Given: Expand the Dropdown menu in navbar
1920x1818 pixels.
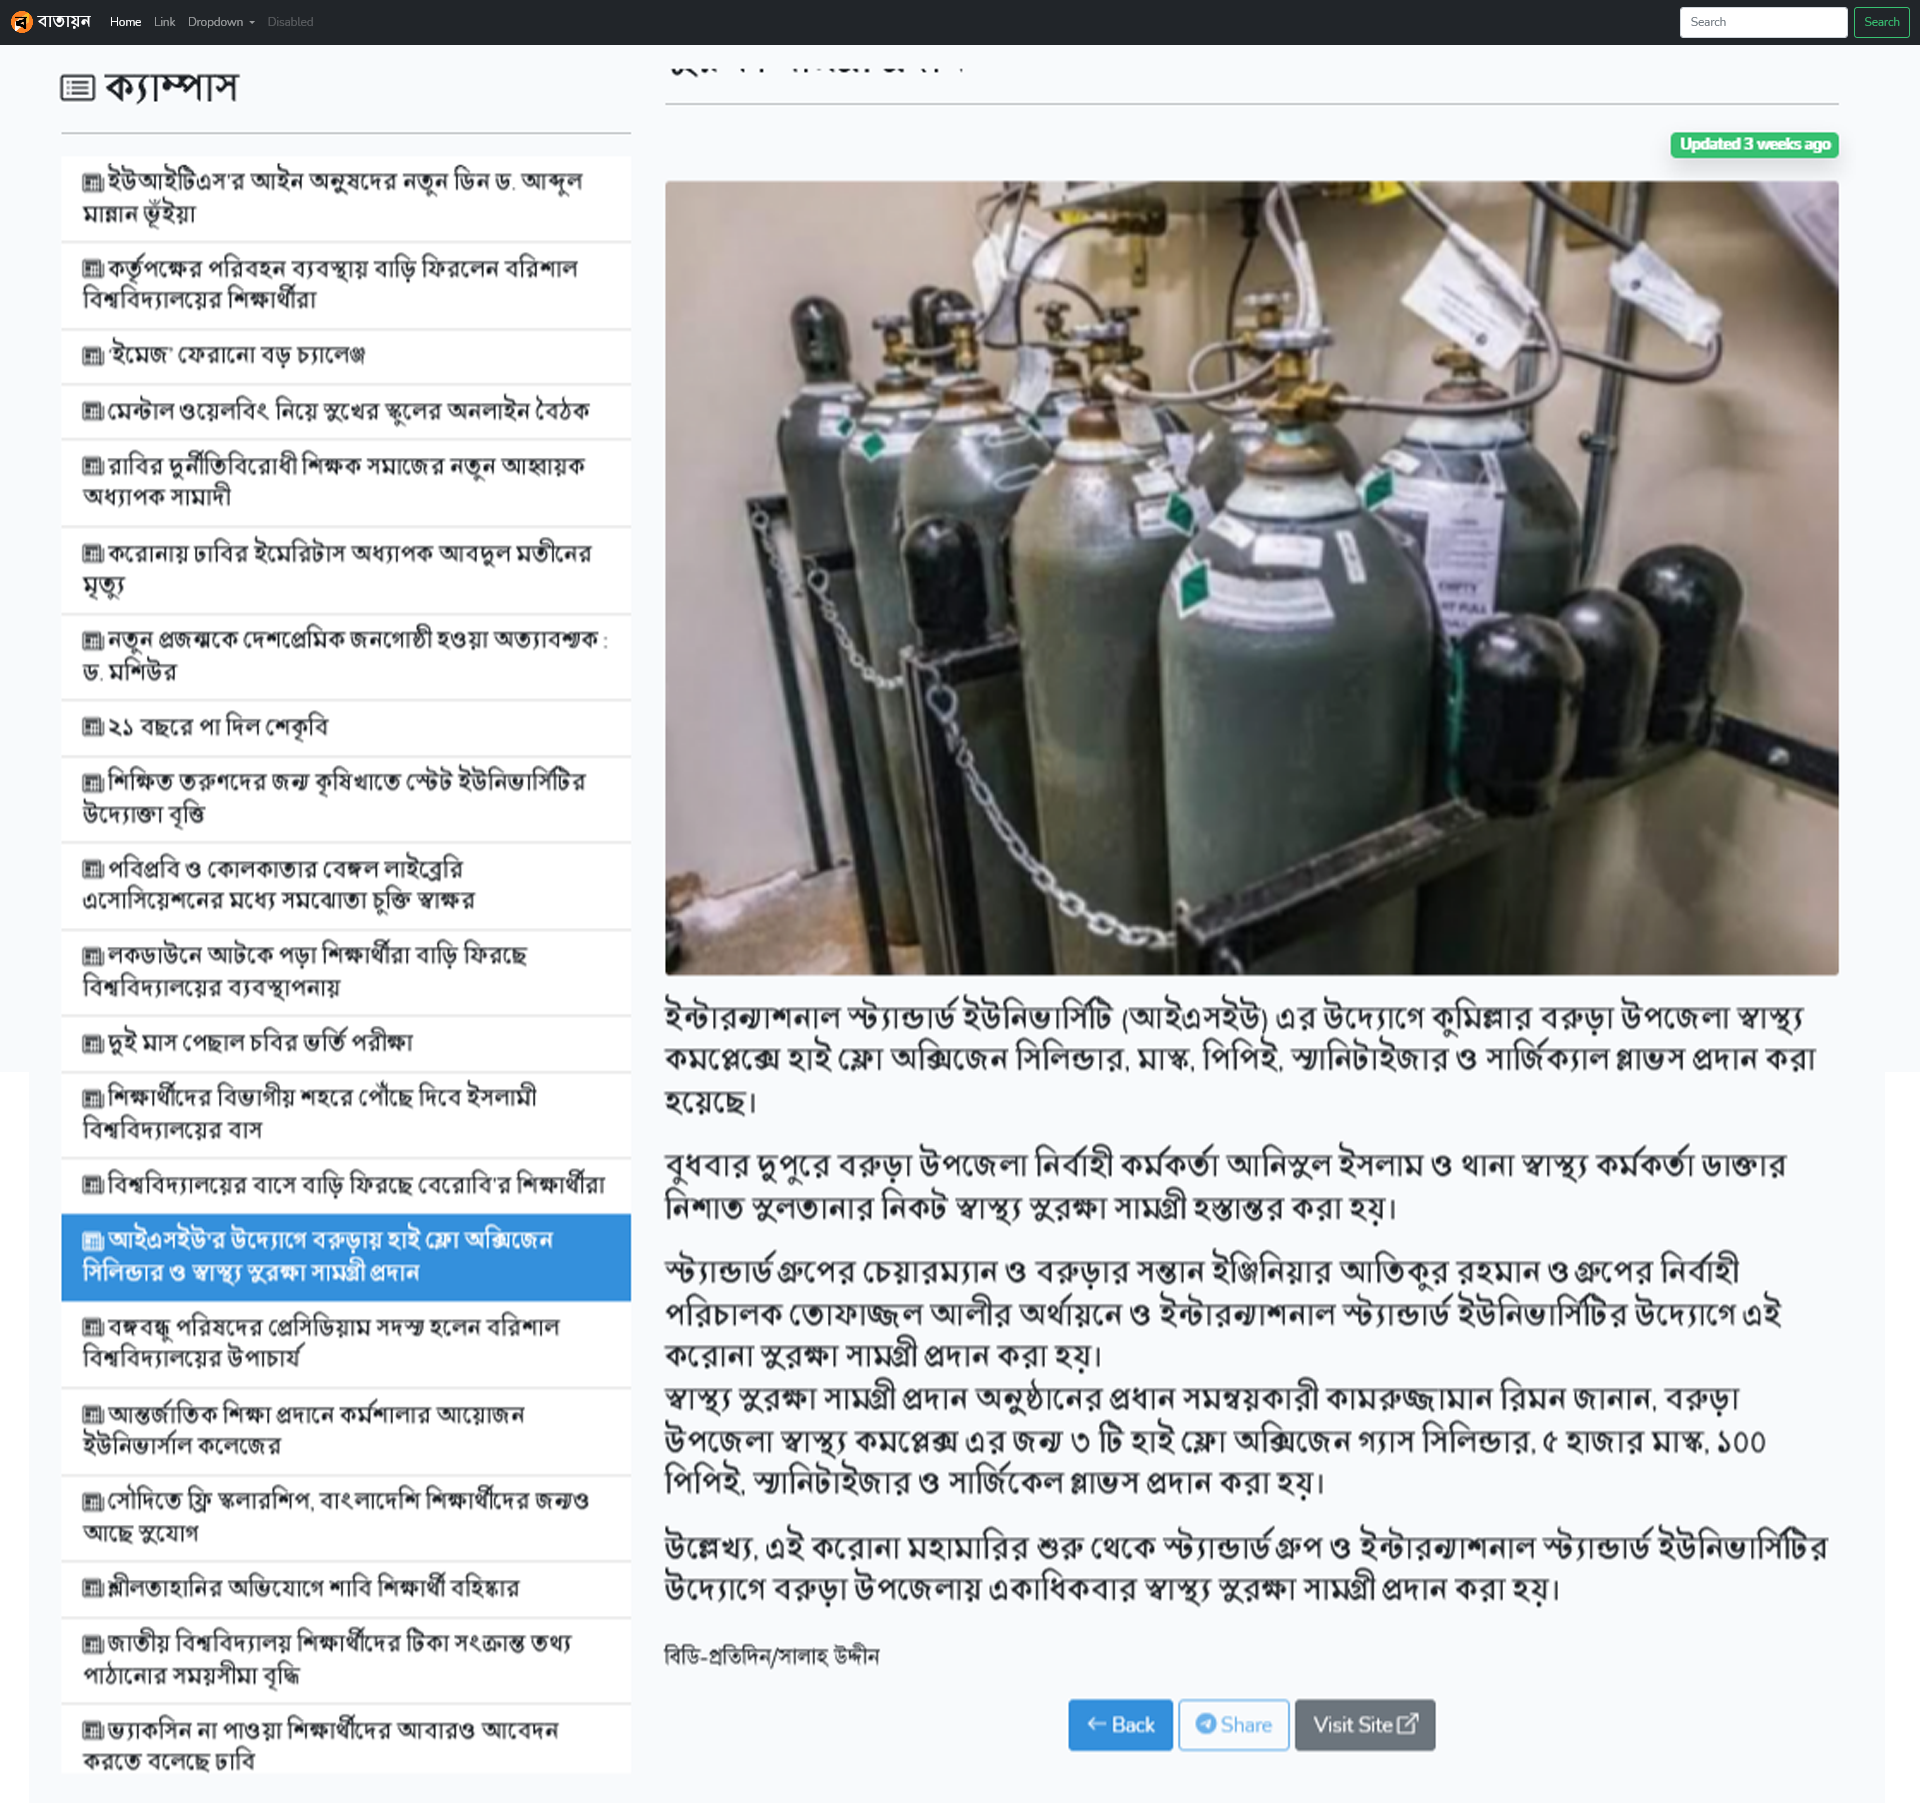Looking at the screenshot, I should pos(221,22).
